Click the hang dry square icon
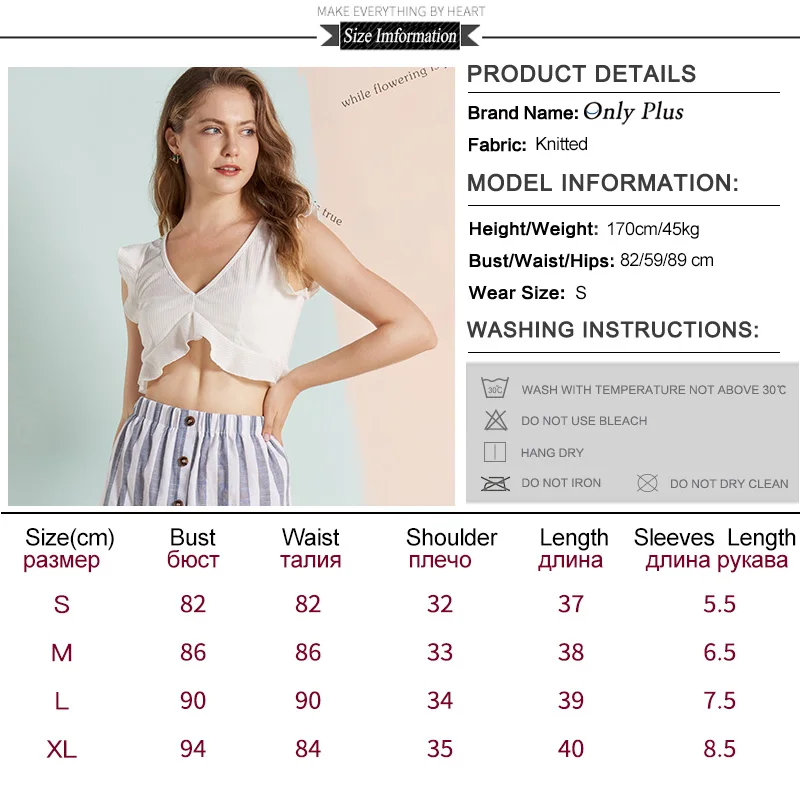This screenshot has width=800, height=800. click(x=494, y=452)
